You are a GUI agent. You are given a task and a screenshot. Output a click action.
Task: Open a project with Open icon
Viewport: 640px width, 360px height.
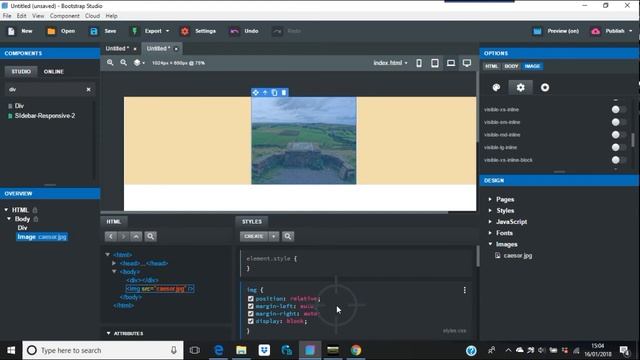tap(51, 31)
